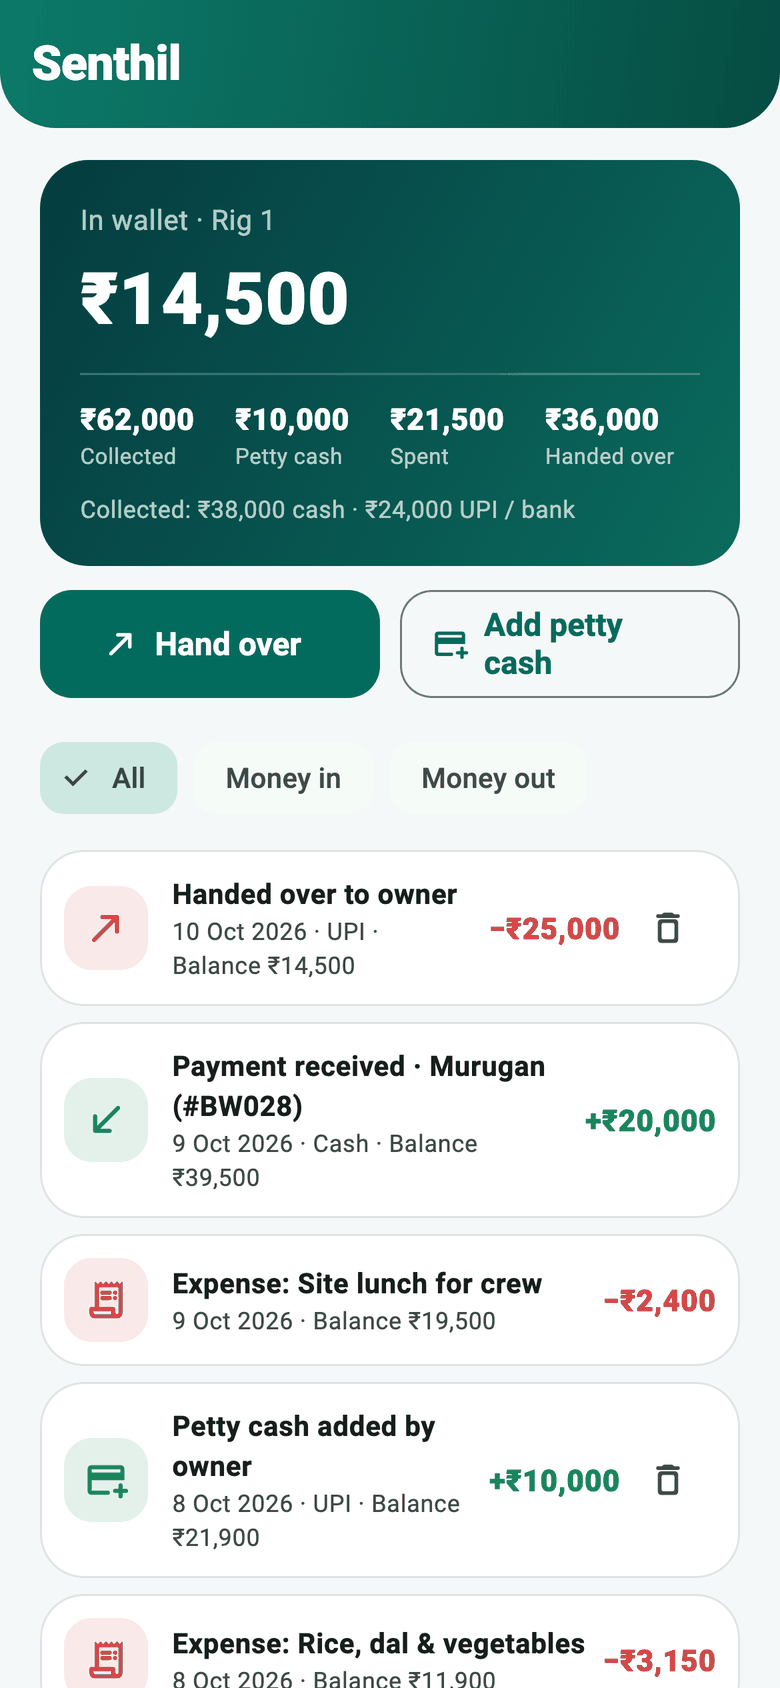Delete the Handed over to owner entry
The image size is (780, 1688).
pyautogui.click(x=668, y=928)
